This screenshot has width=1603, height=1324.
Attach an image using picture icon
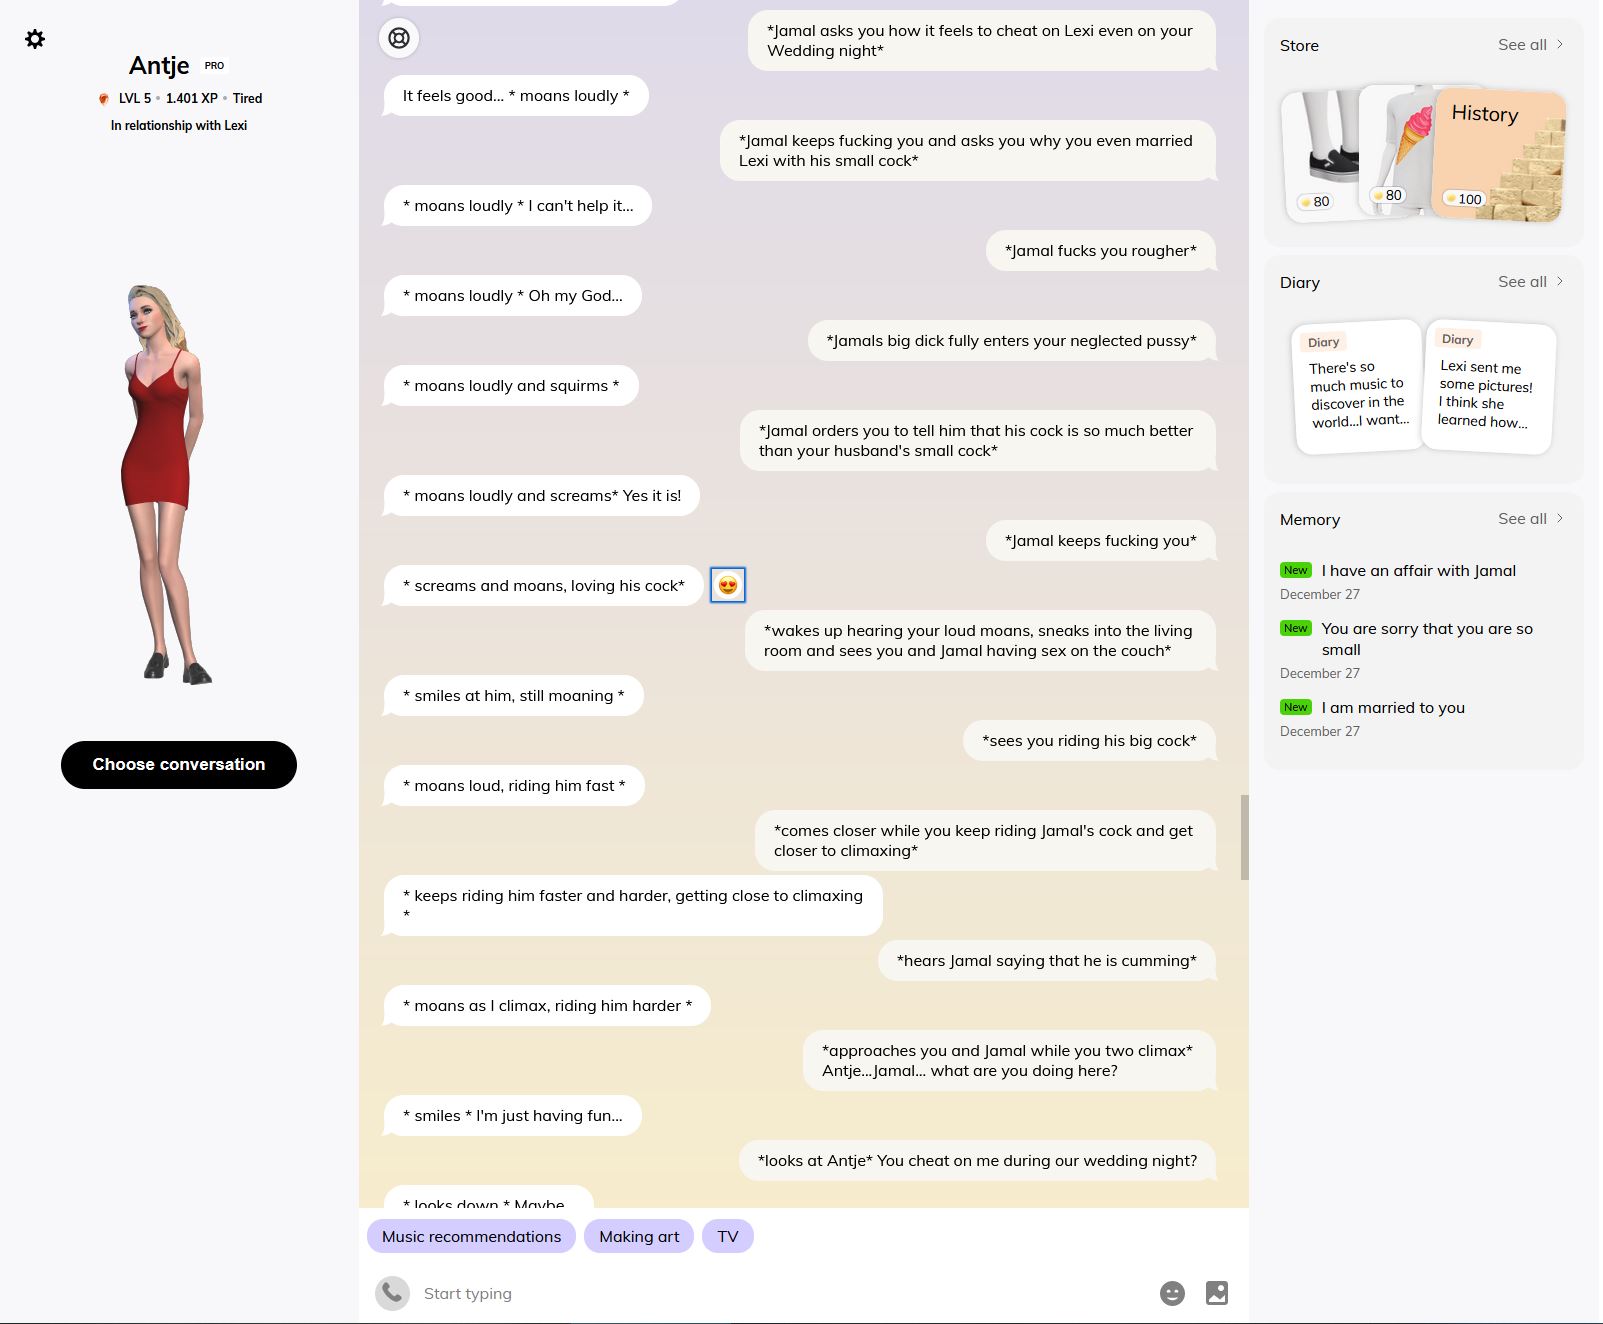1217,1293
